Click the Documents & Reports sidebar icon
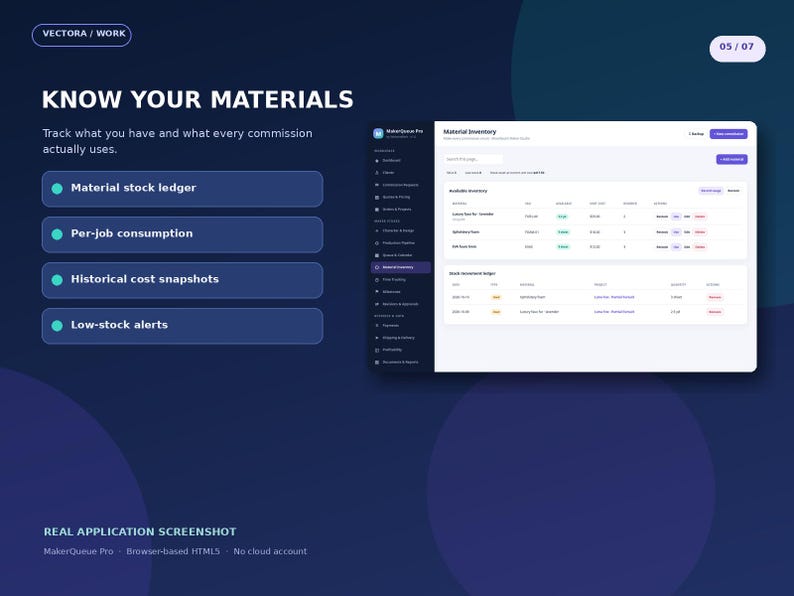The image size is (794, 596). point(377,362)
